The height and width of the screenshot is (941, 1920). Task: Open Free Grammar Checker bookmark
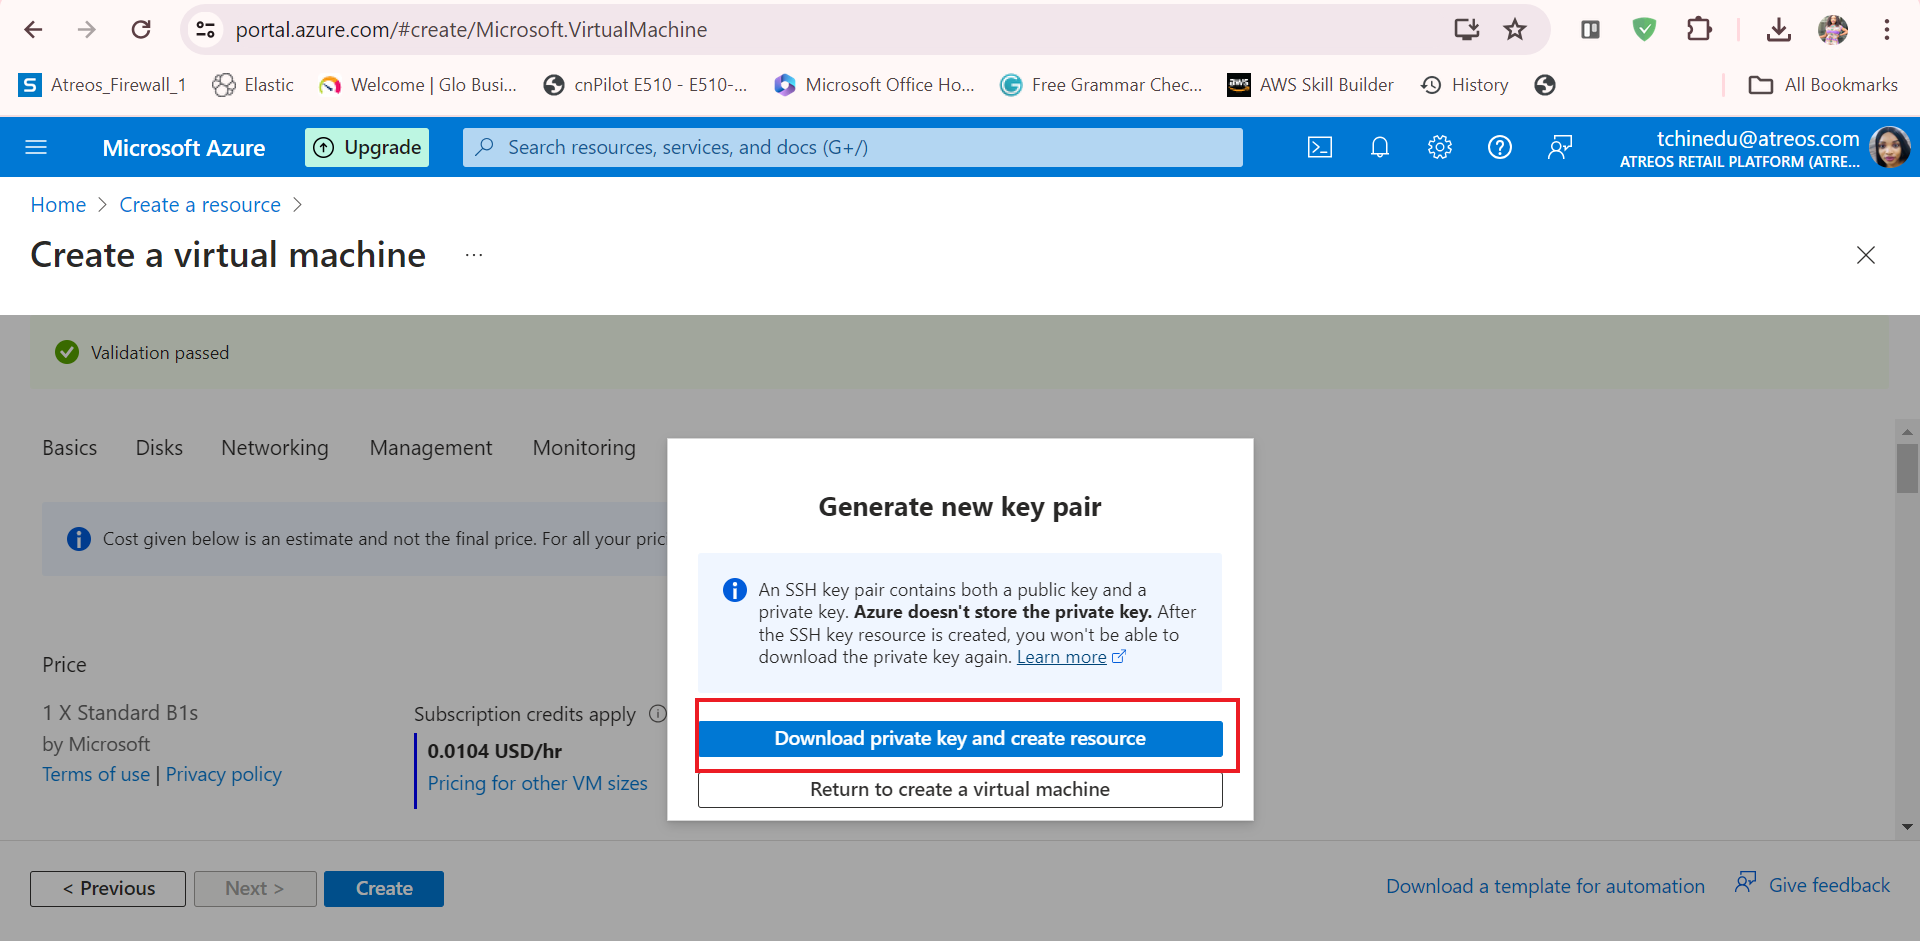tap(1101, 85)
